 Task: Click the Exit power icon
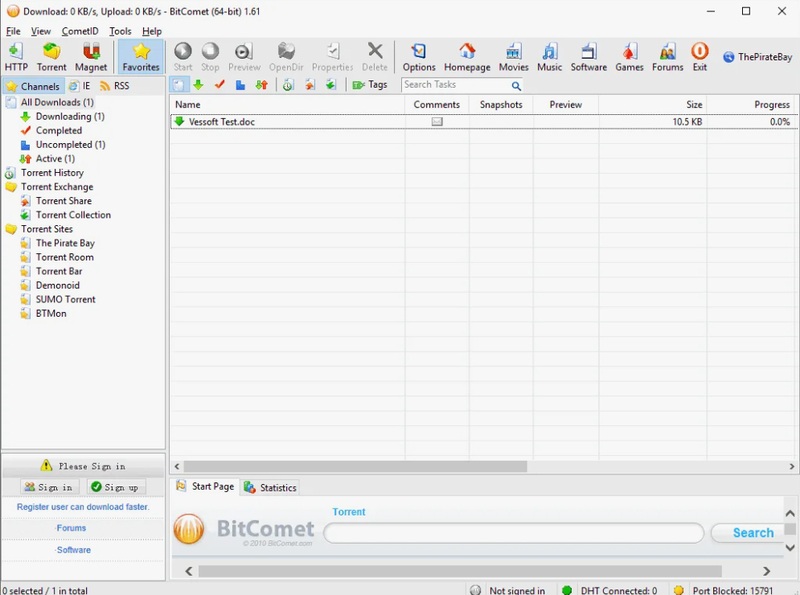[699, 57]
